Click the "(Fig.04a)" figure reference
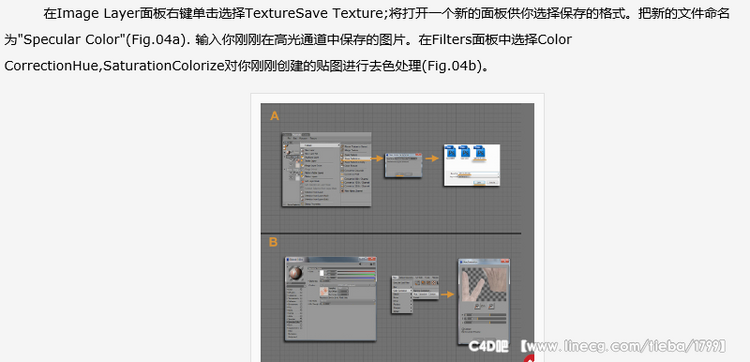The height and width of the screenshot is (362, 750). [x=155, y=40]
